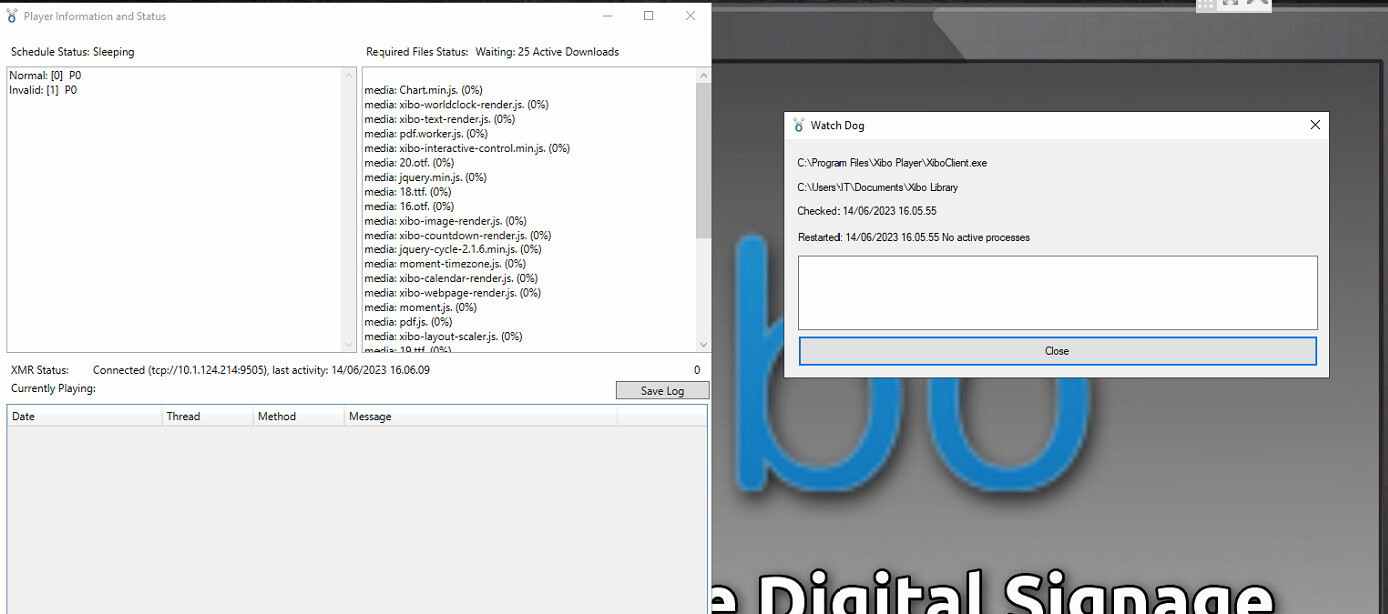The height and width of the screenshot is (614, 1388).
Task: Click the 'Currently Playing:' label
Action: tap(53, 388)
